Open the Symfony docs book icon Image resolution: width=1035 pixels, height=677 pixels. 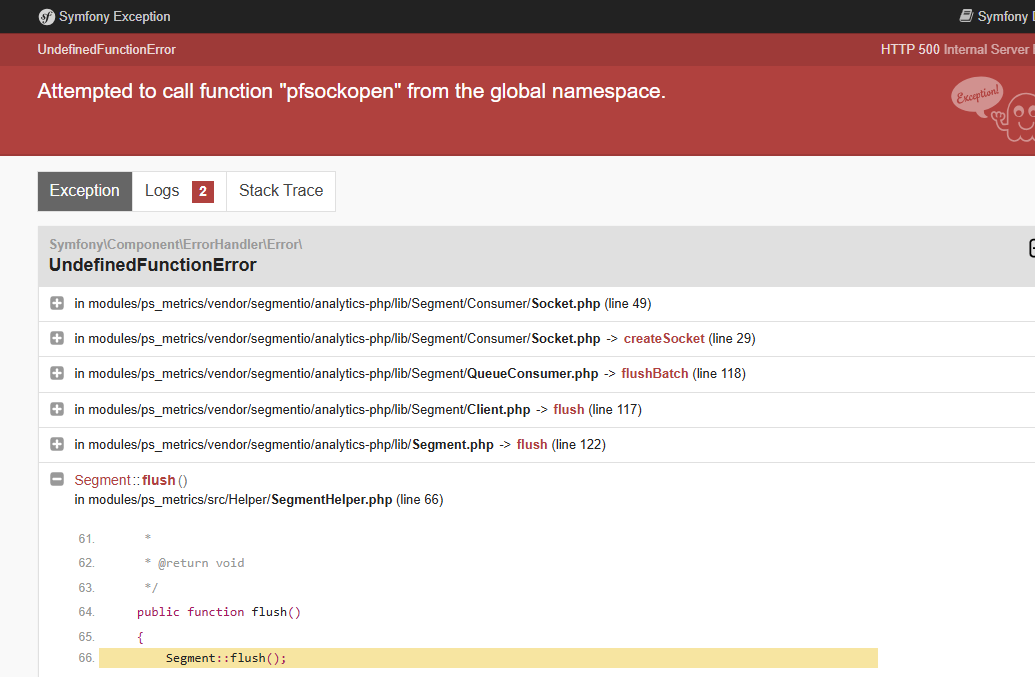(966, 16)
